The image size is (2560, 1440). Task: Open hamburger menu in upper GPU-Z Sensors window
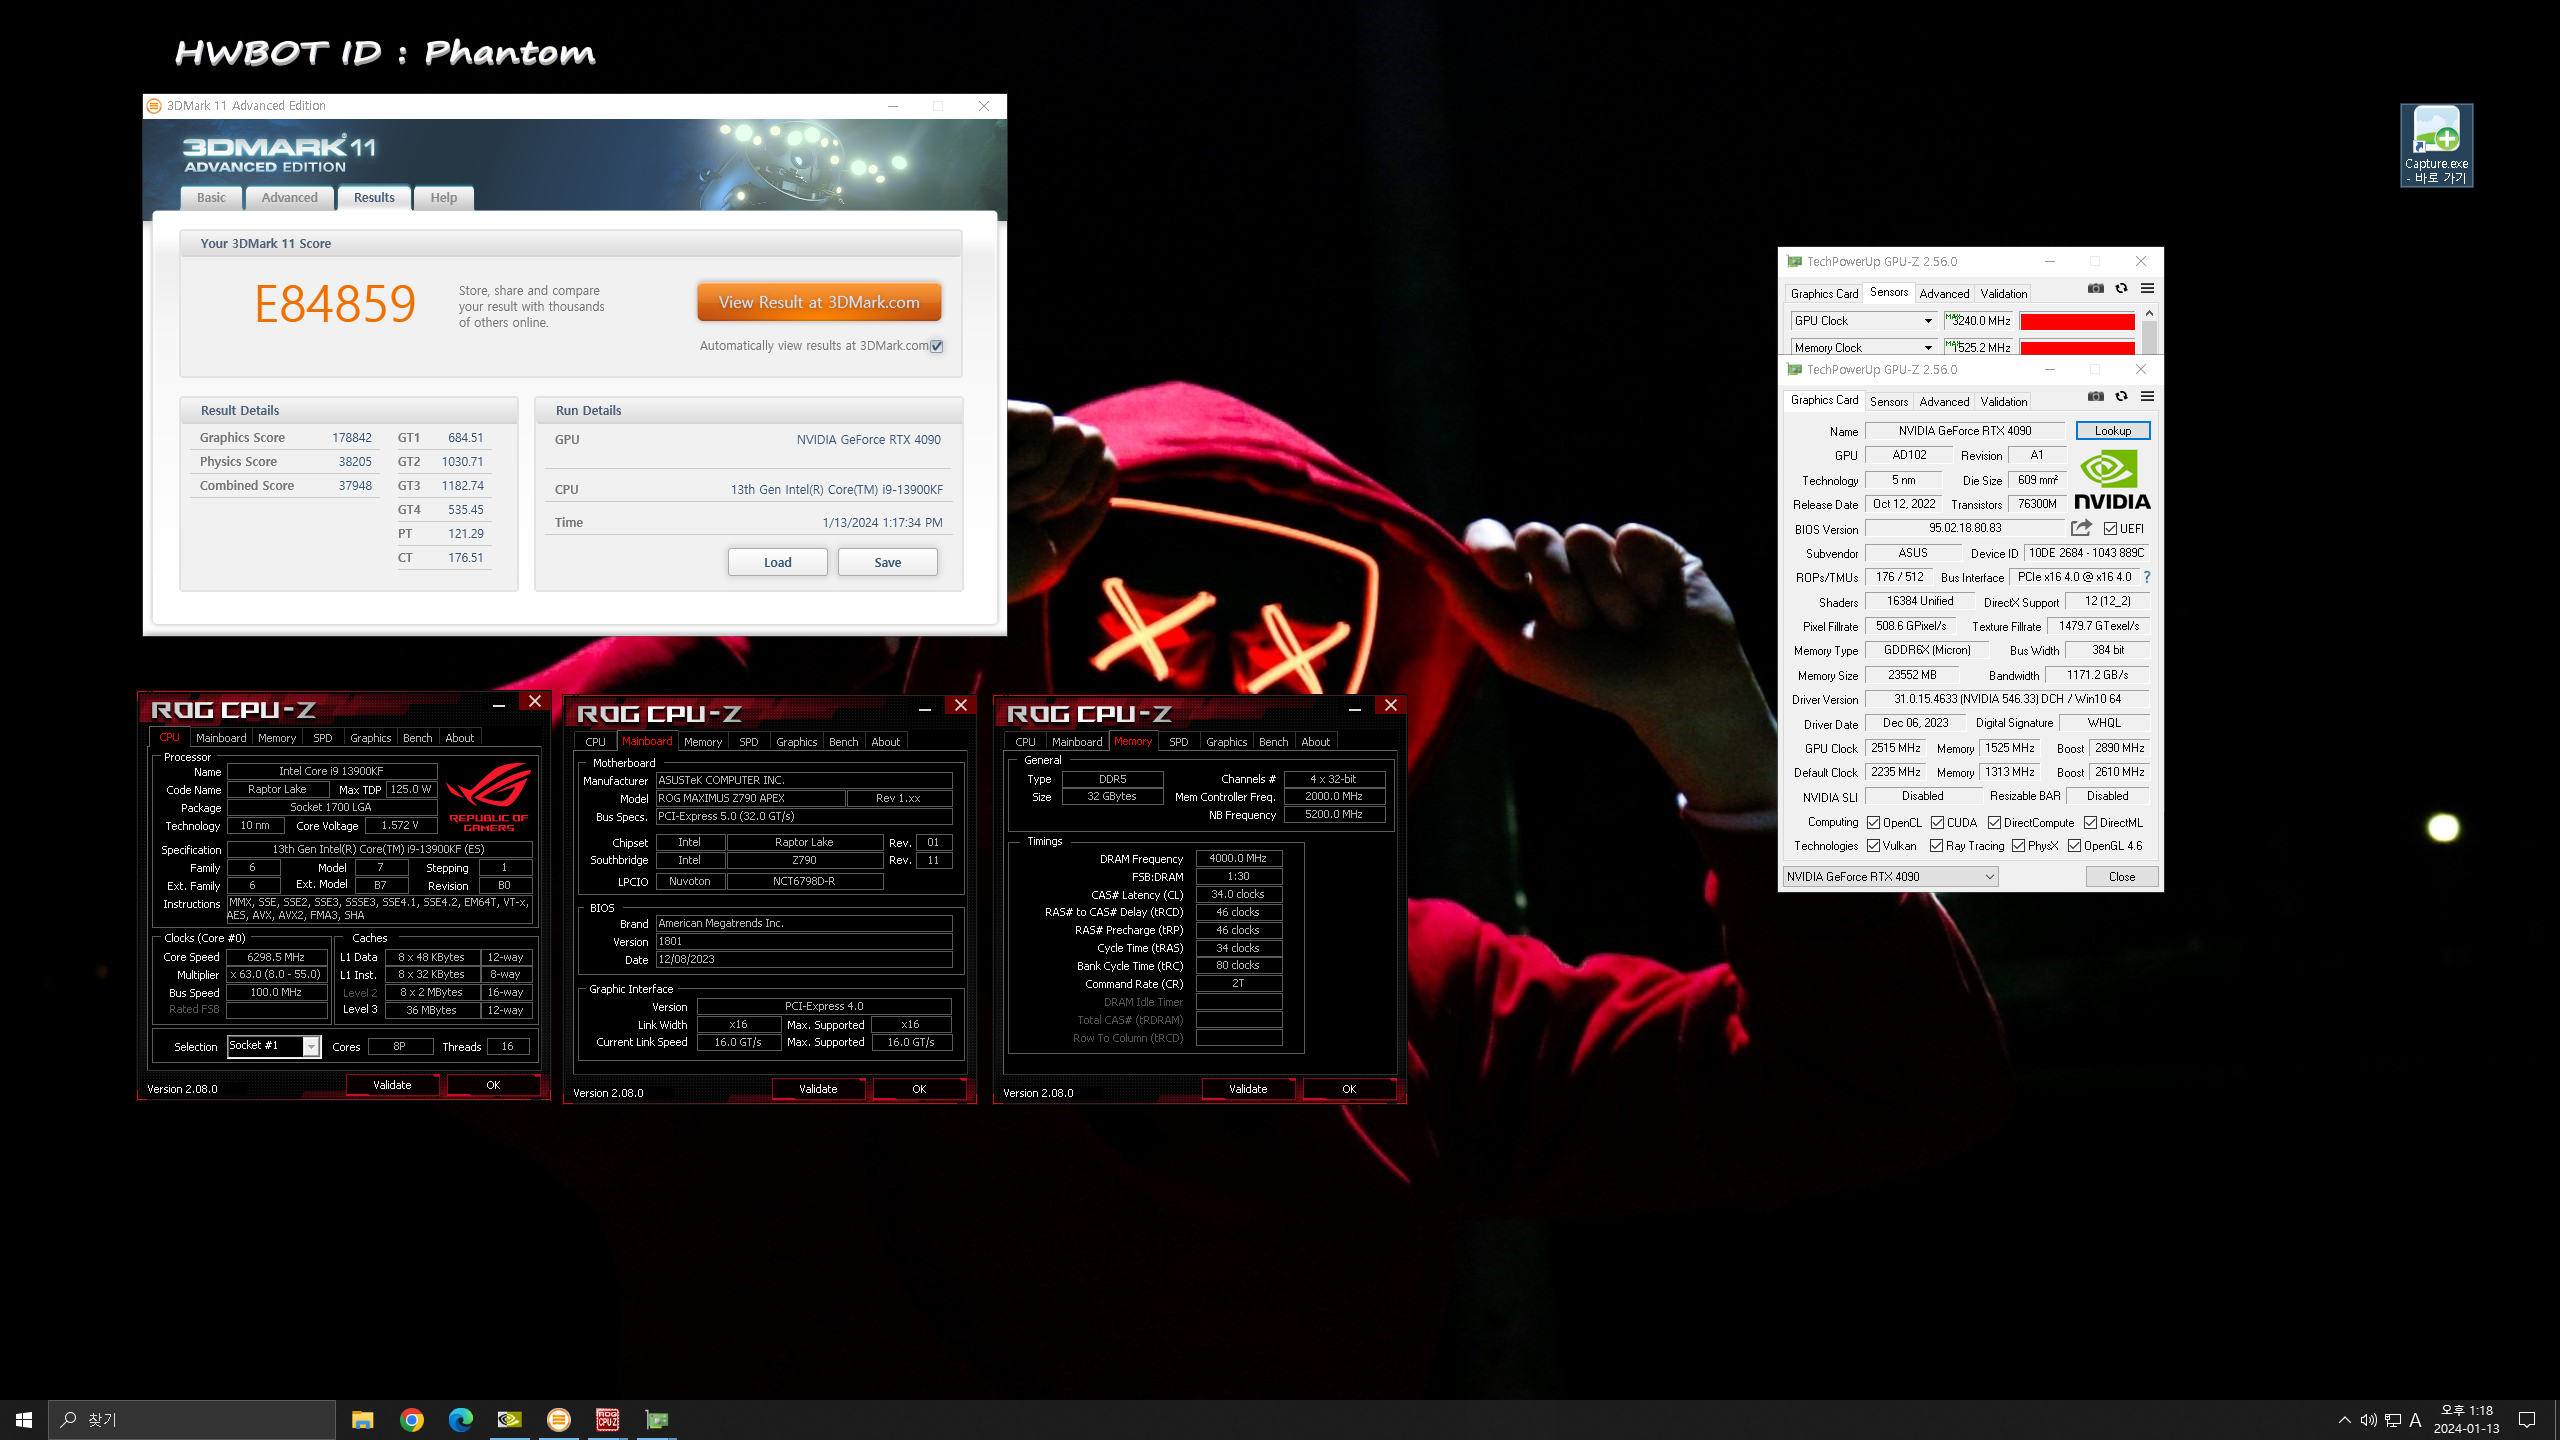point(2147,289)
